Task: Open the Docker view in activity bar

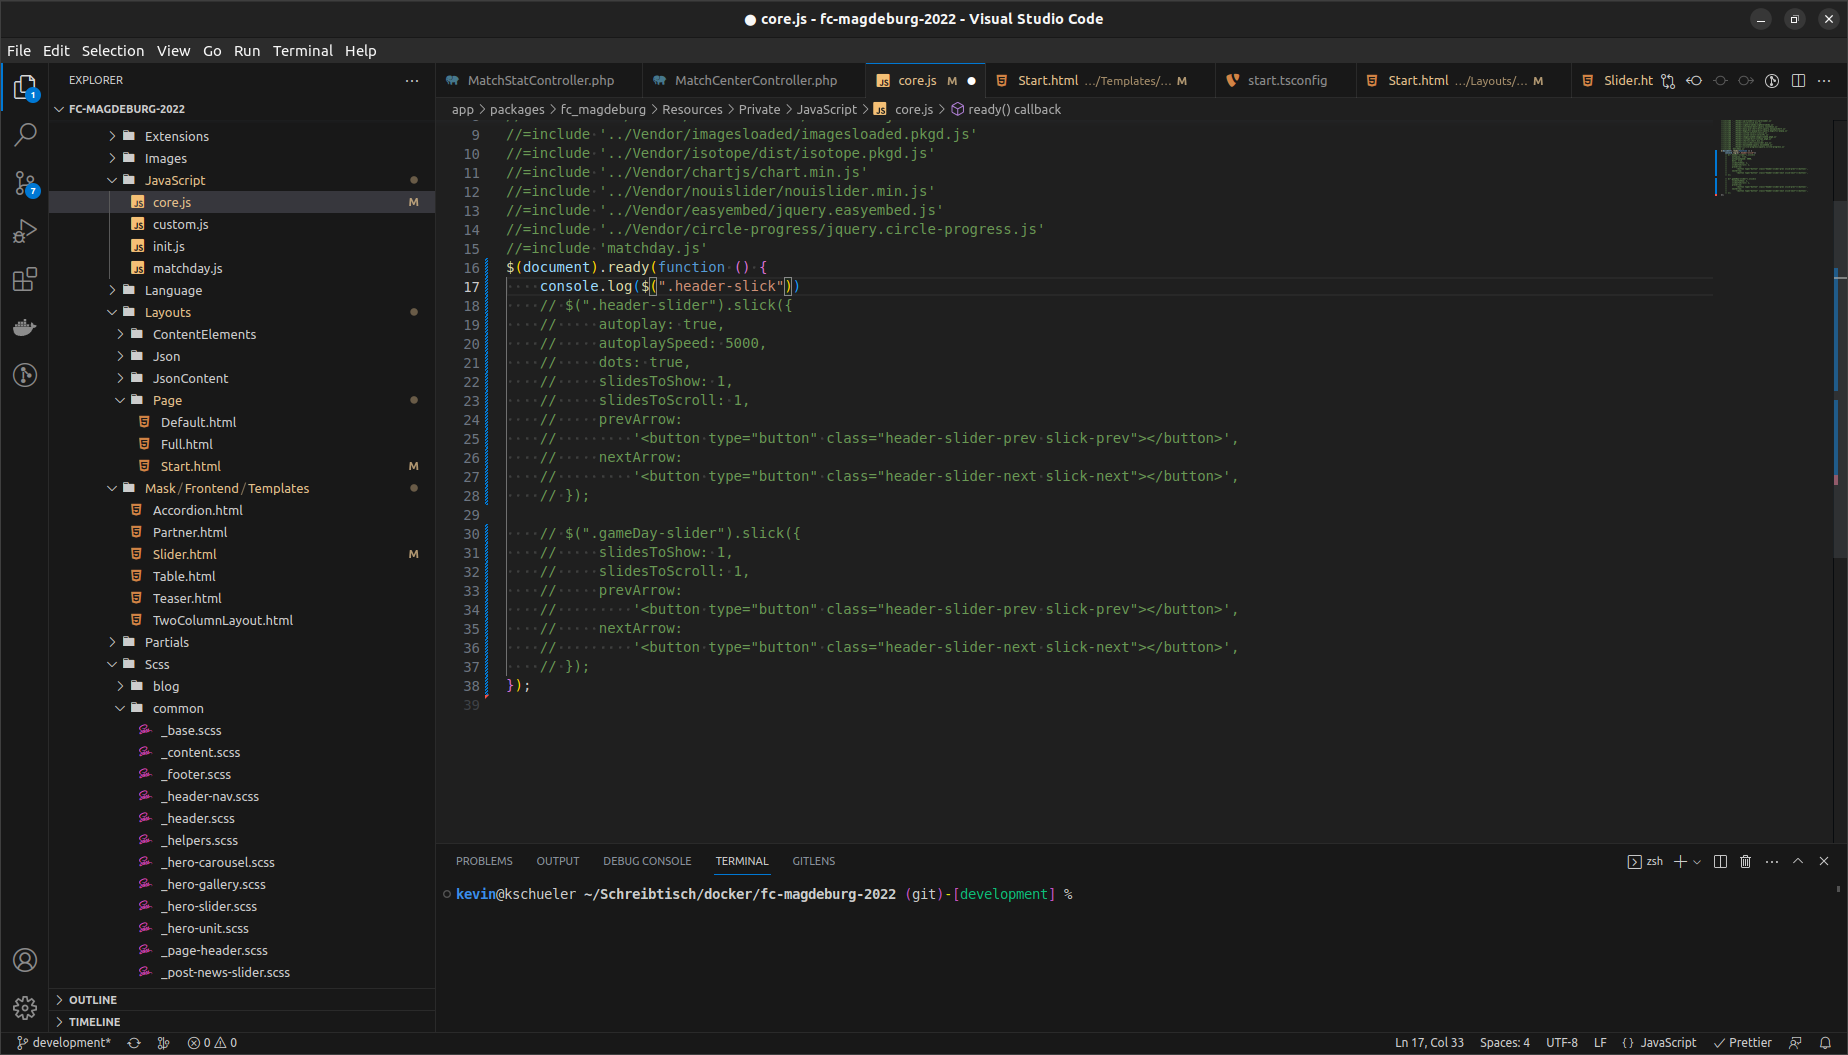Action: [25, 327]
